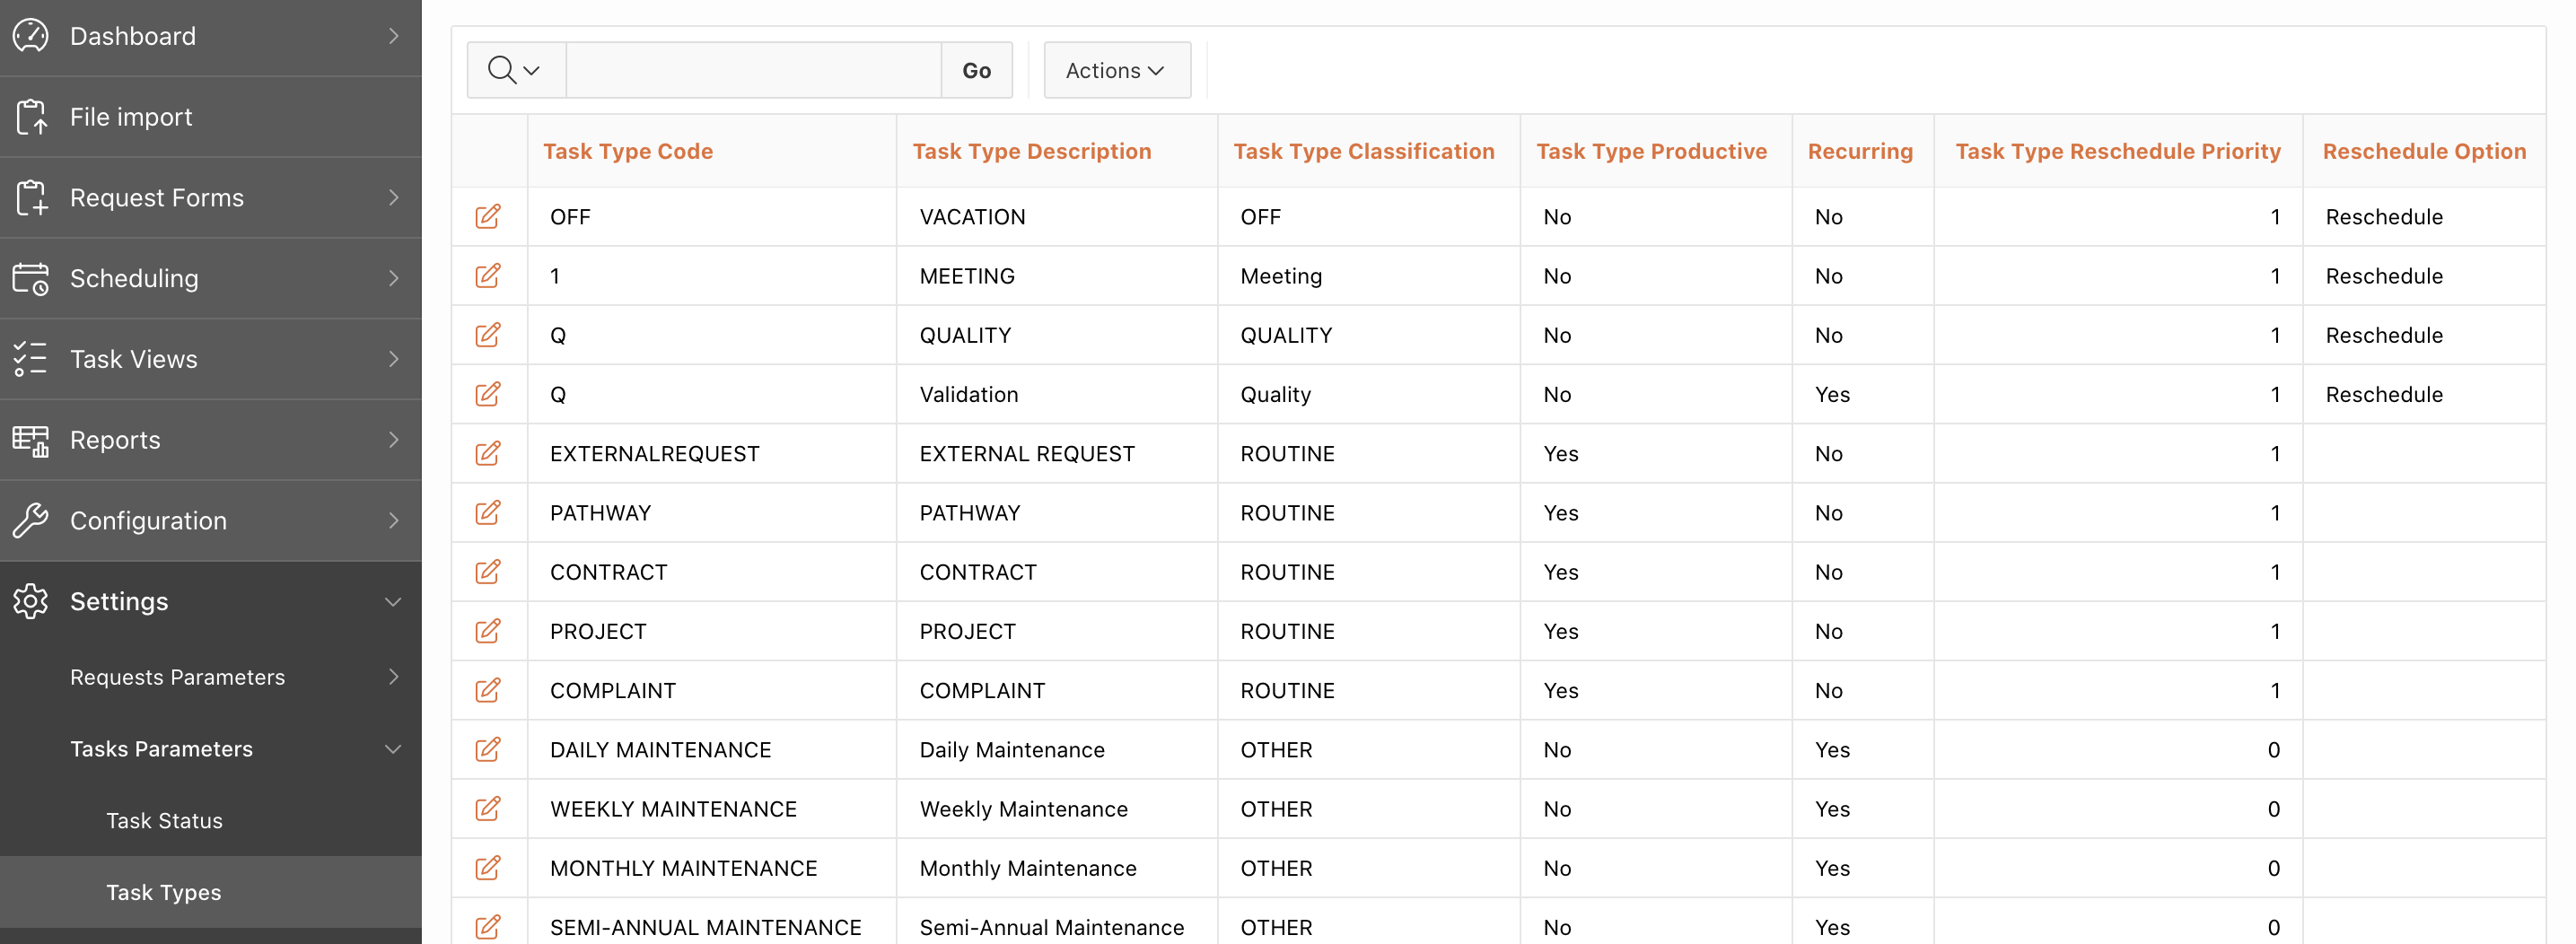The width and height of the screenshot is (2576, 944).
Task: Edit the Daily Maintenance row
Action: (x=488, y=750)
